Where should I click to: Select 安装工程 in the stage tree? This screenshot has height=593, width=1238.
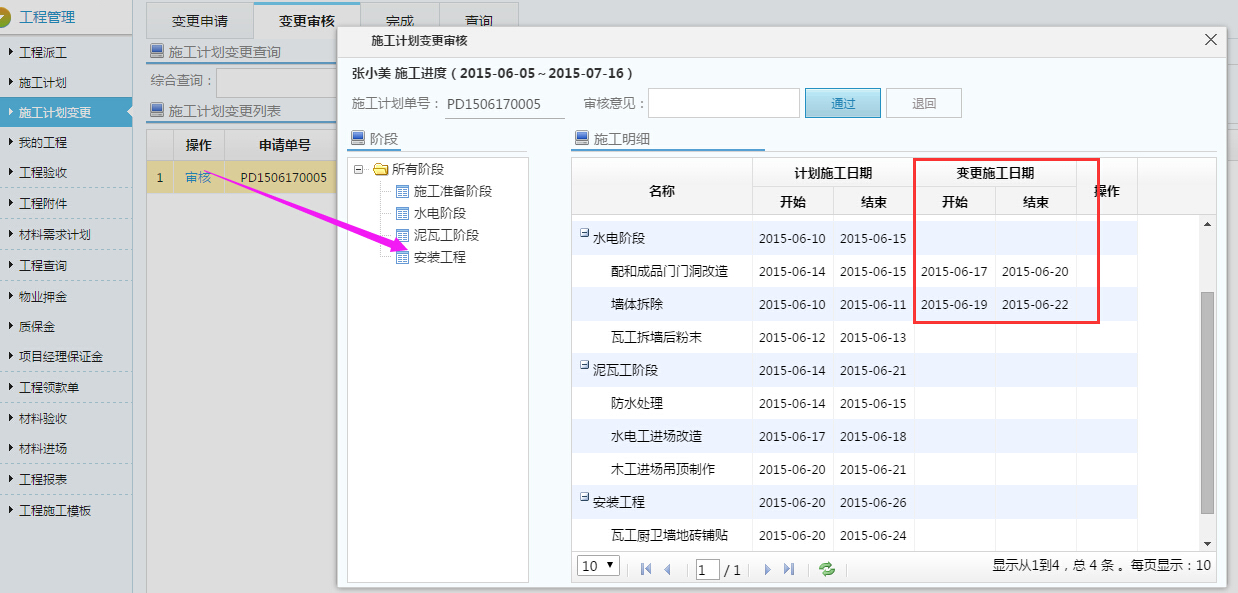pyautogui.click(x=439, y=257)
